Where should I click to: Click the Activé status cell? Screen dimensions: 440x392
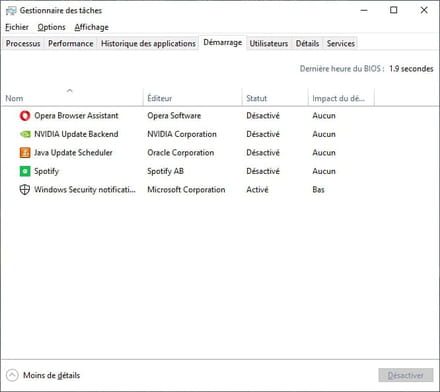click(257, 190)
